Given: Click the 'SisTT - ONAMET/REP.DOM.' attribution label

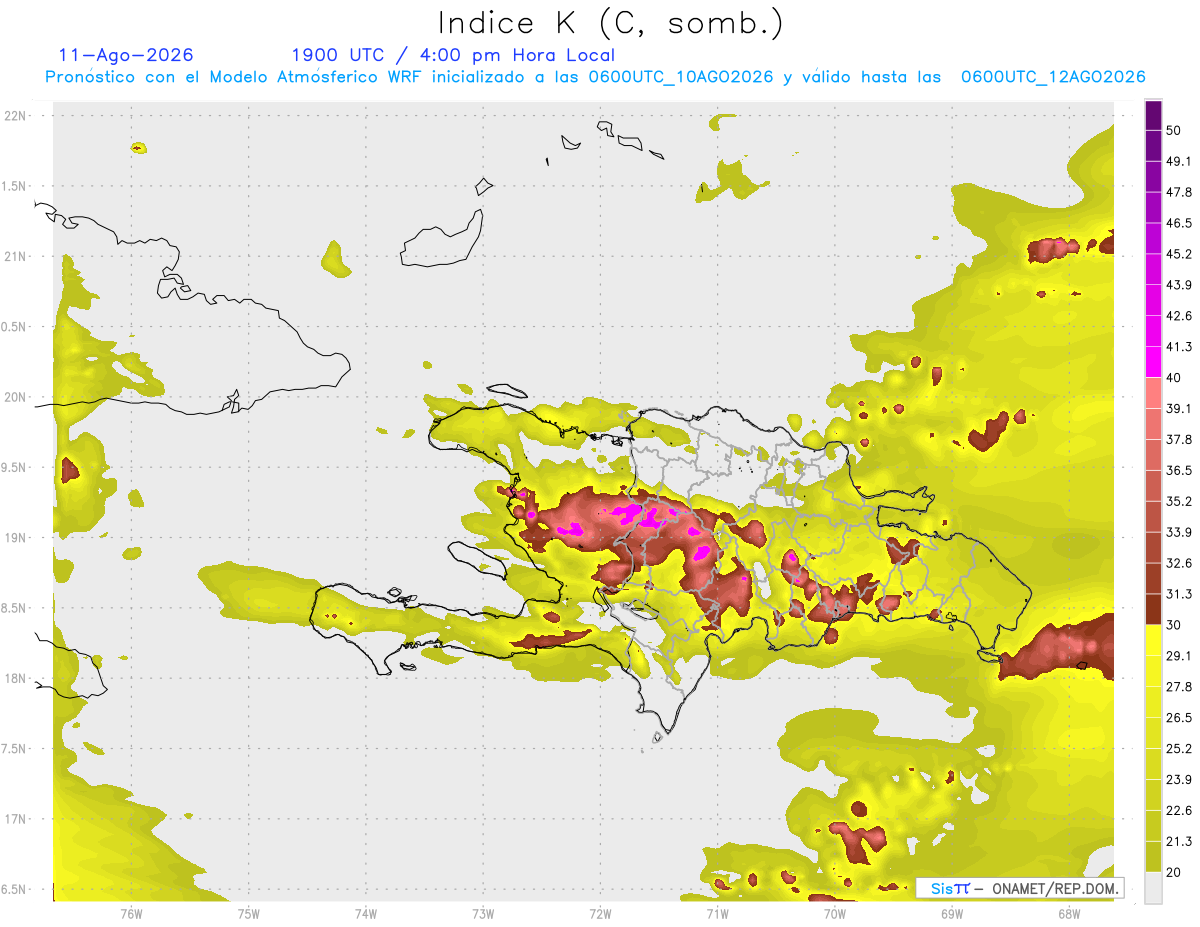Looking at the screenshot, I should 1020,888.
